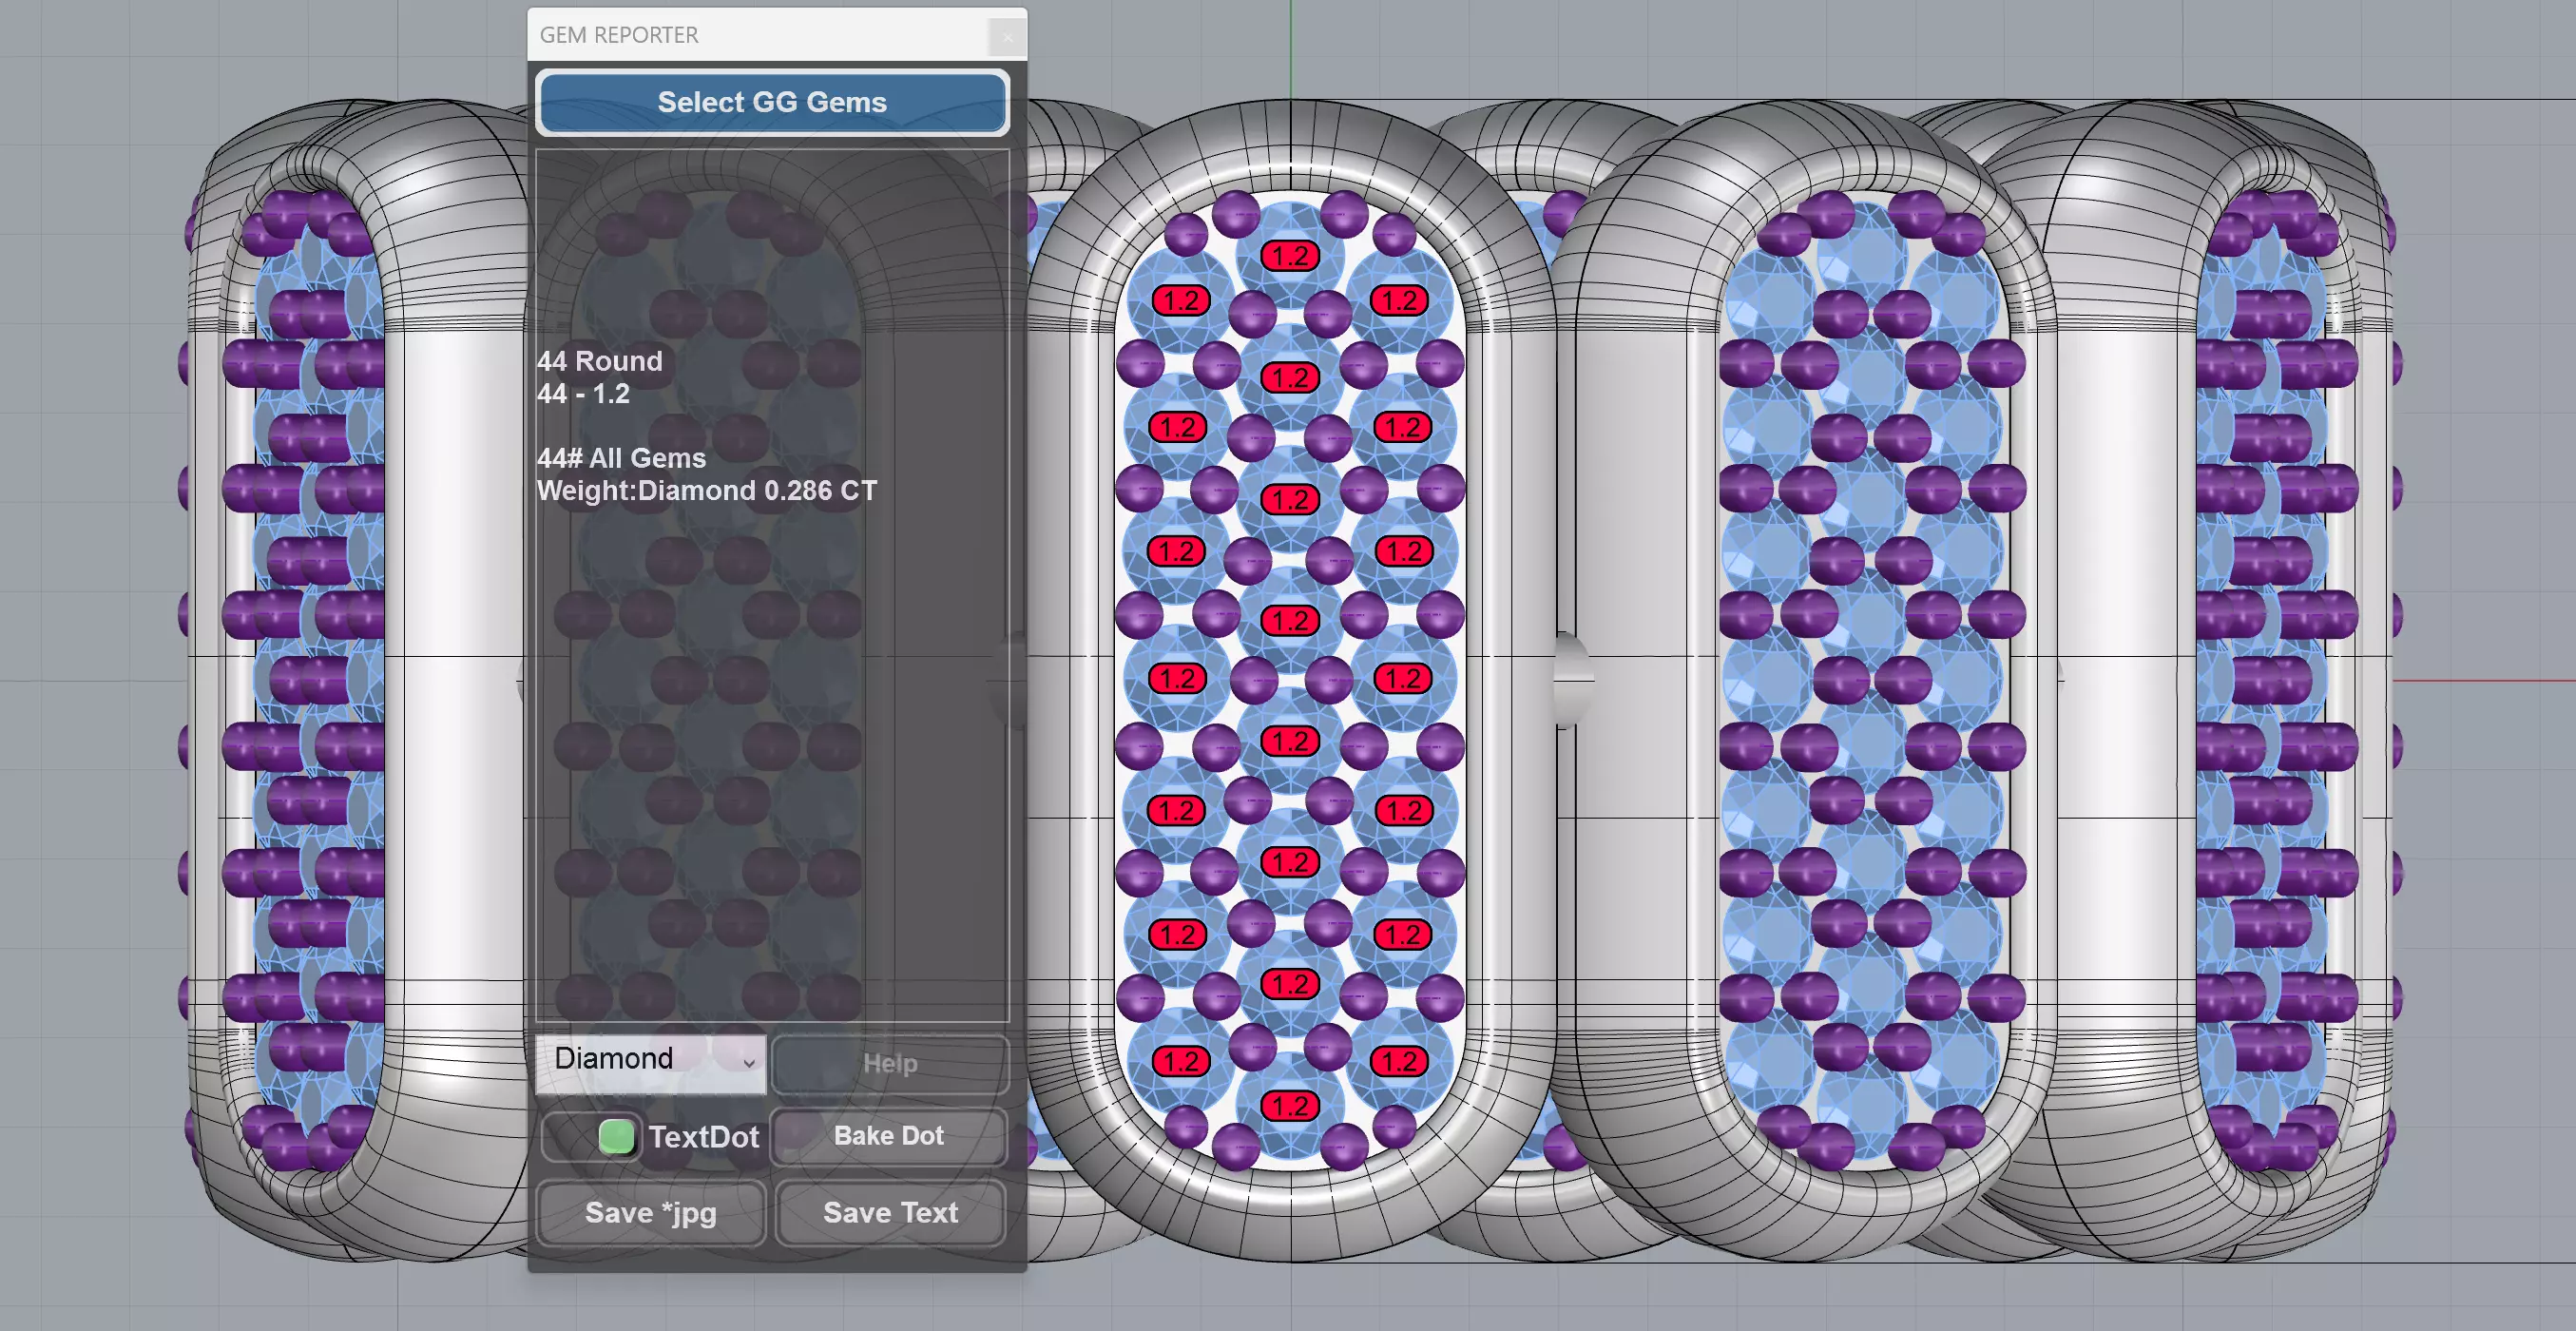Pick the bottom-left 1.2 text dot
The width and height of the screenshot is (2576, 1331).
(1181, 1062)
